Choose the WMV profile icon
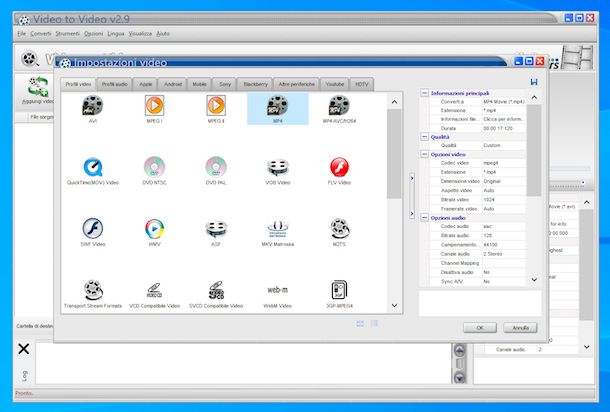The height and width of the screenshot is (412, 610). 154,229
